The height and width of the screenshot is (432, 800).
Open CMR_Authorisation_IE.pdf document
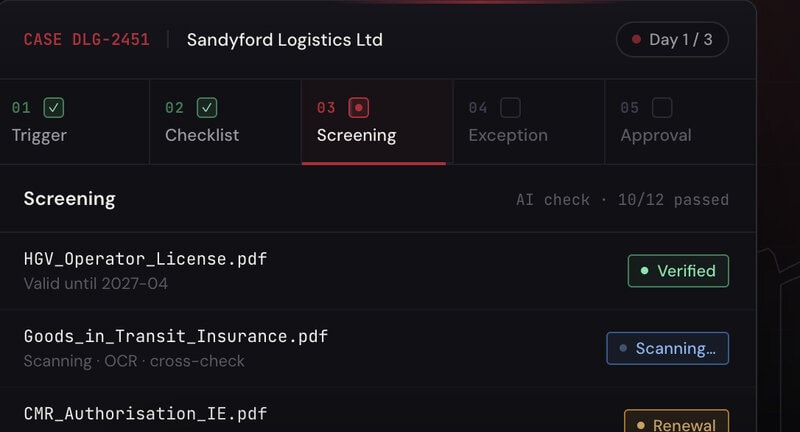pos(145,414)
